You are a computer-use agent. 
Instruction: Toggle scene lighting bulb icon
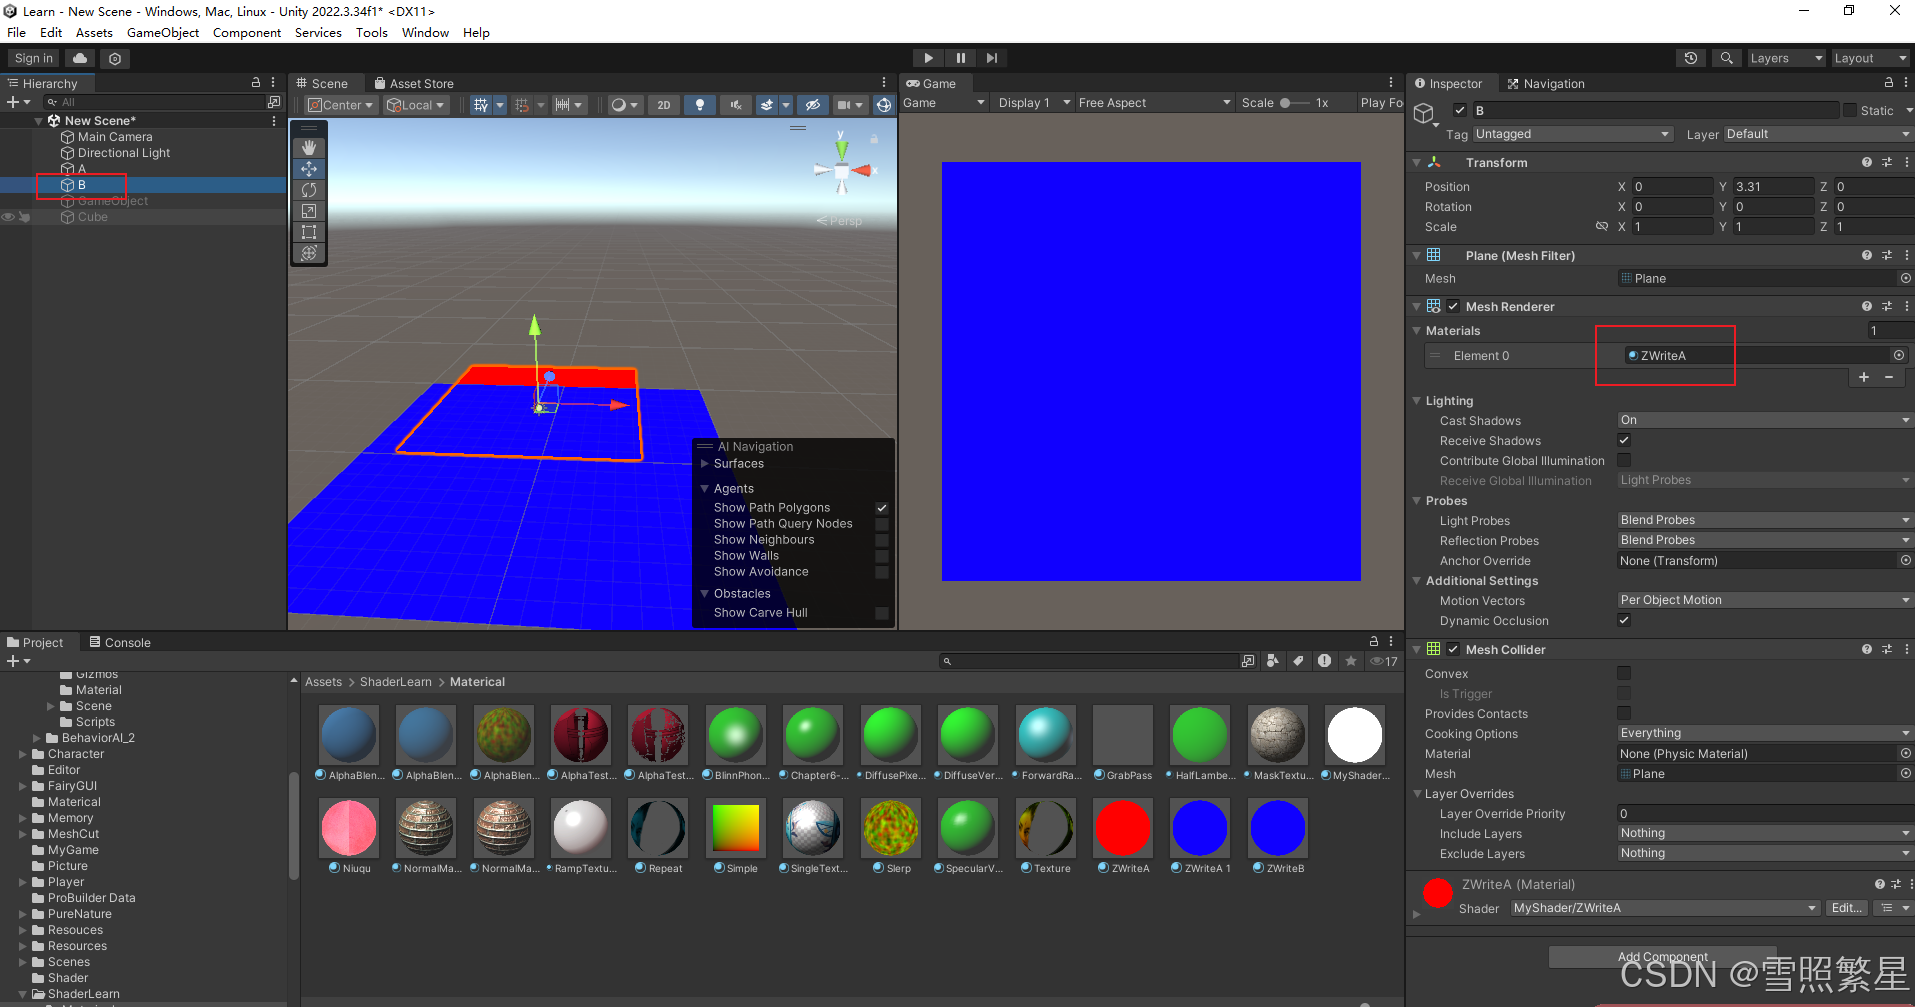click(x=700, y=104)
